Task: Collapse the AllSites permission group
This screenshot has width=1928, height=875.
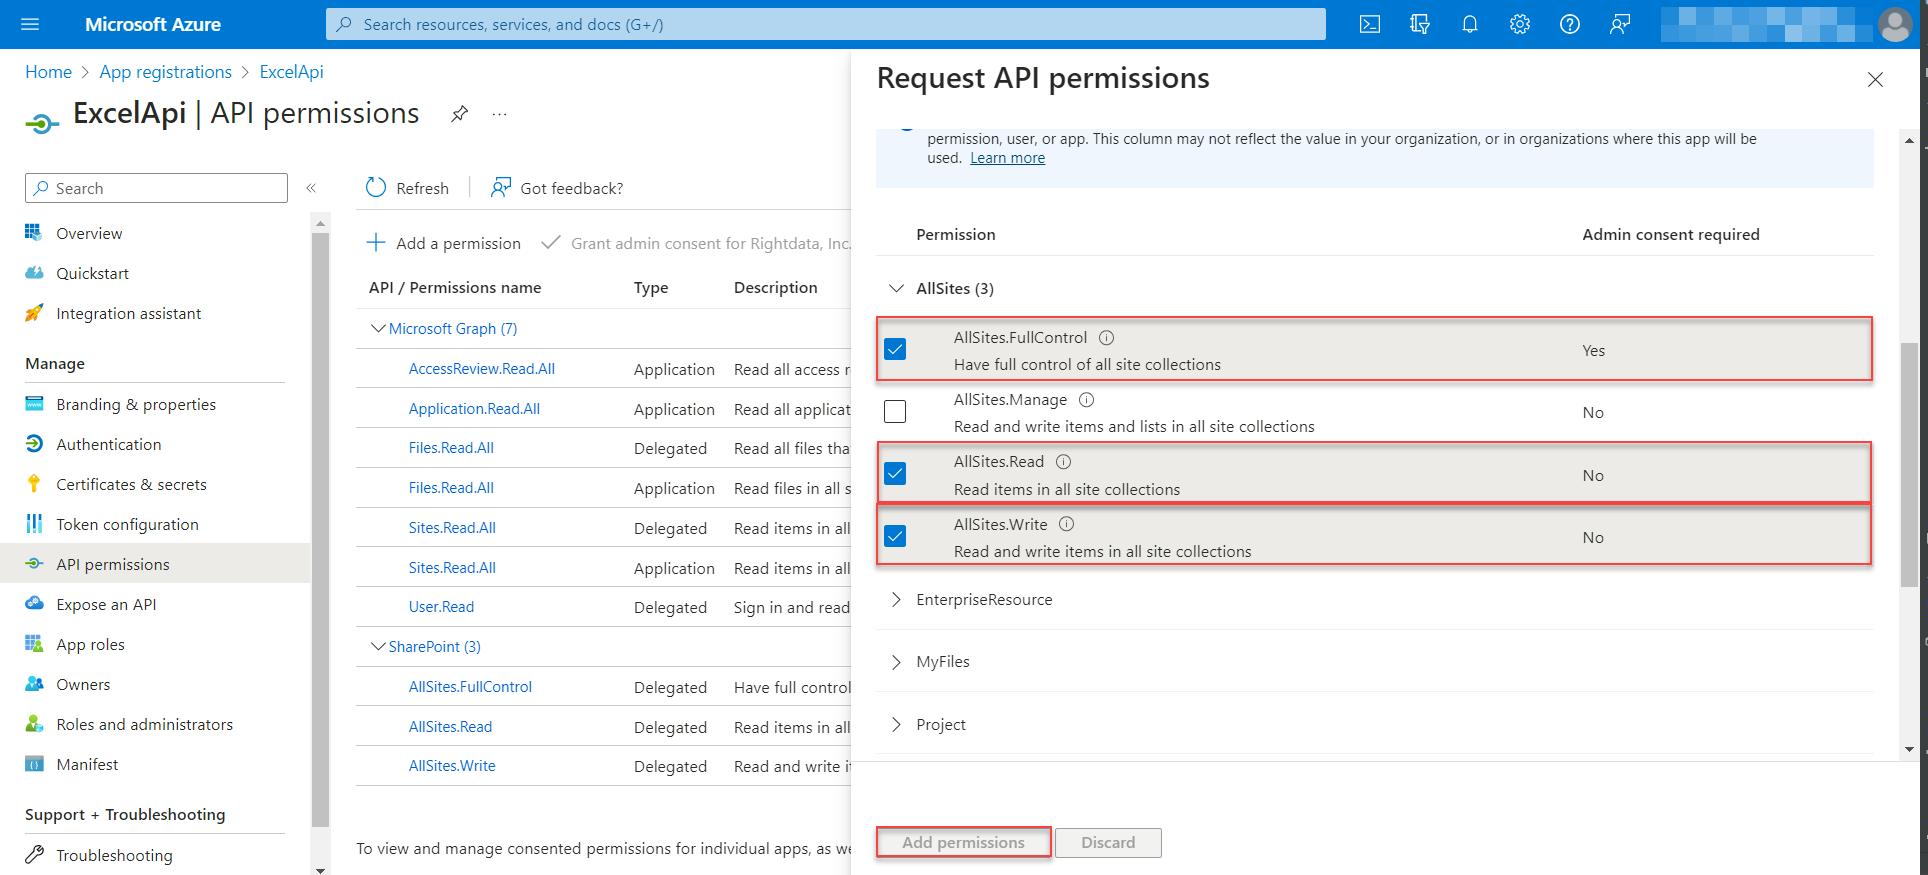Action: click(x=896, y=288)
